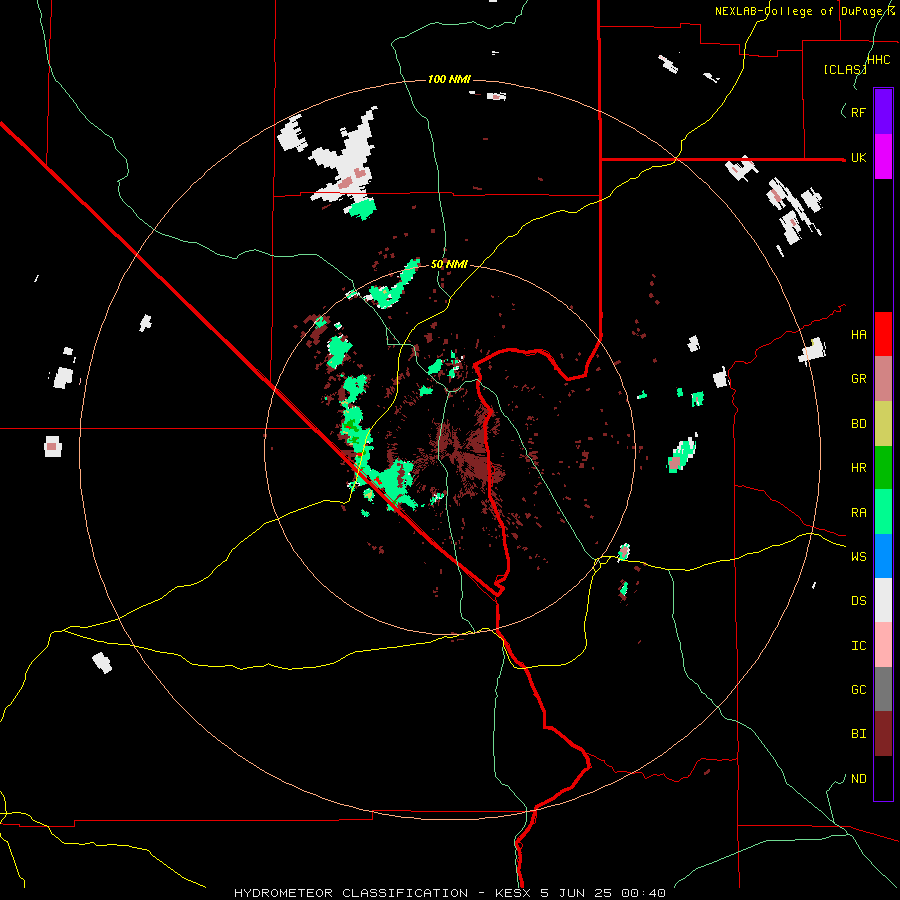This screenshot has width=900, height=900.
Task: Click the "5 JUN 25" date text
Action: (x=576, y=893)
